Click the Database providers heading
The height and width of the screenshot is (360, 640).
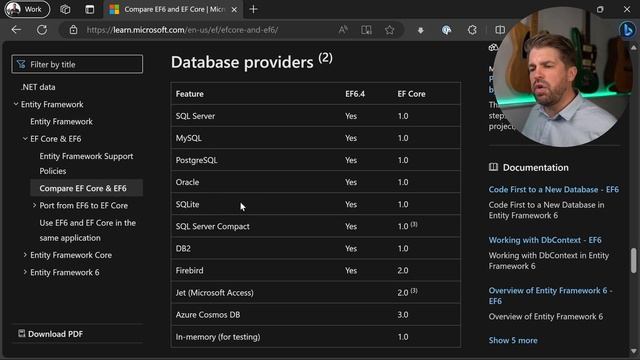(251, 62)
